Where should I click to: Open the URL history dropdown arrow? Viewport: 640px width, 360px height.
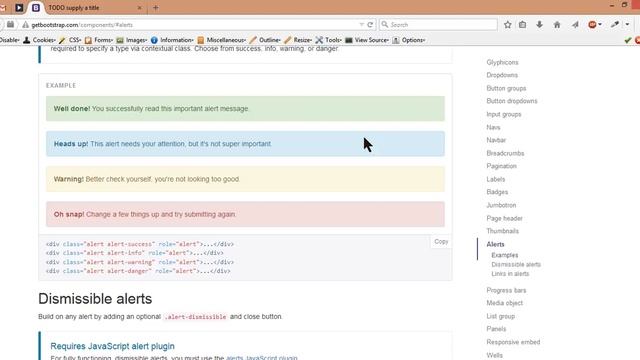tap(361, 24)
